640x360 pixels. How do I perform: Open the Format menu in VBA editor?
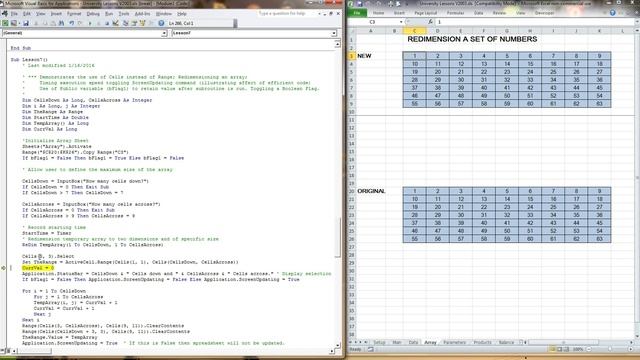click(x=74, y=14)
